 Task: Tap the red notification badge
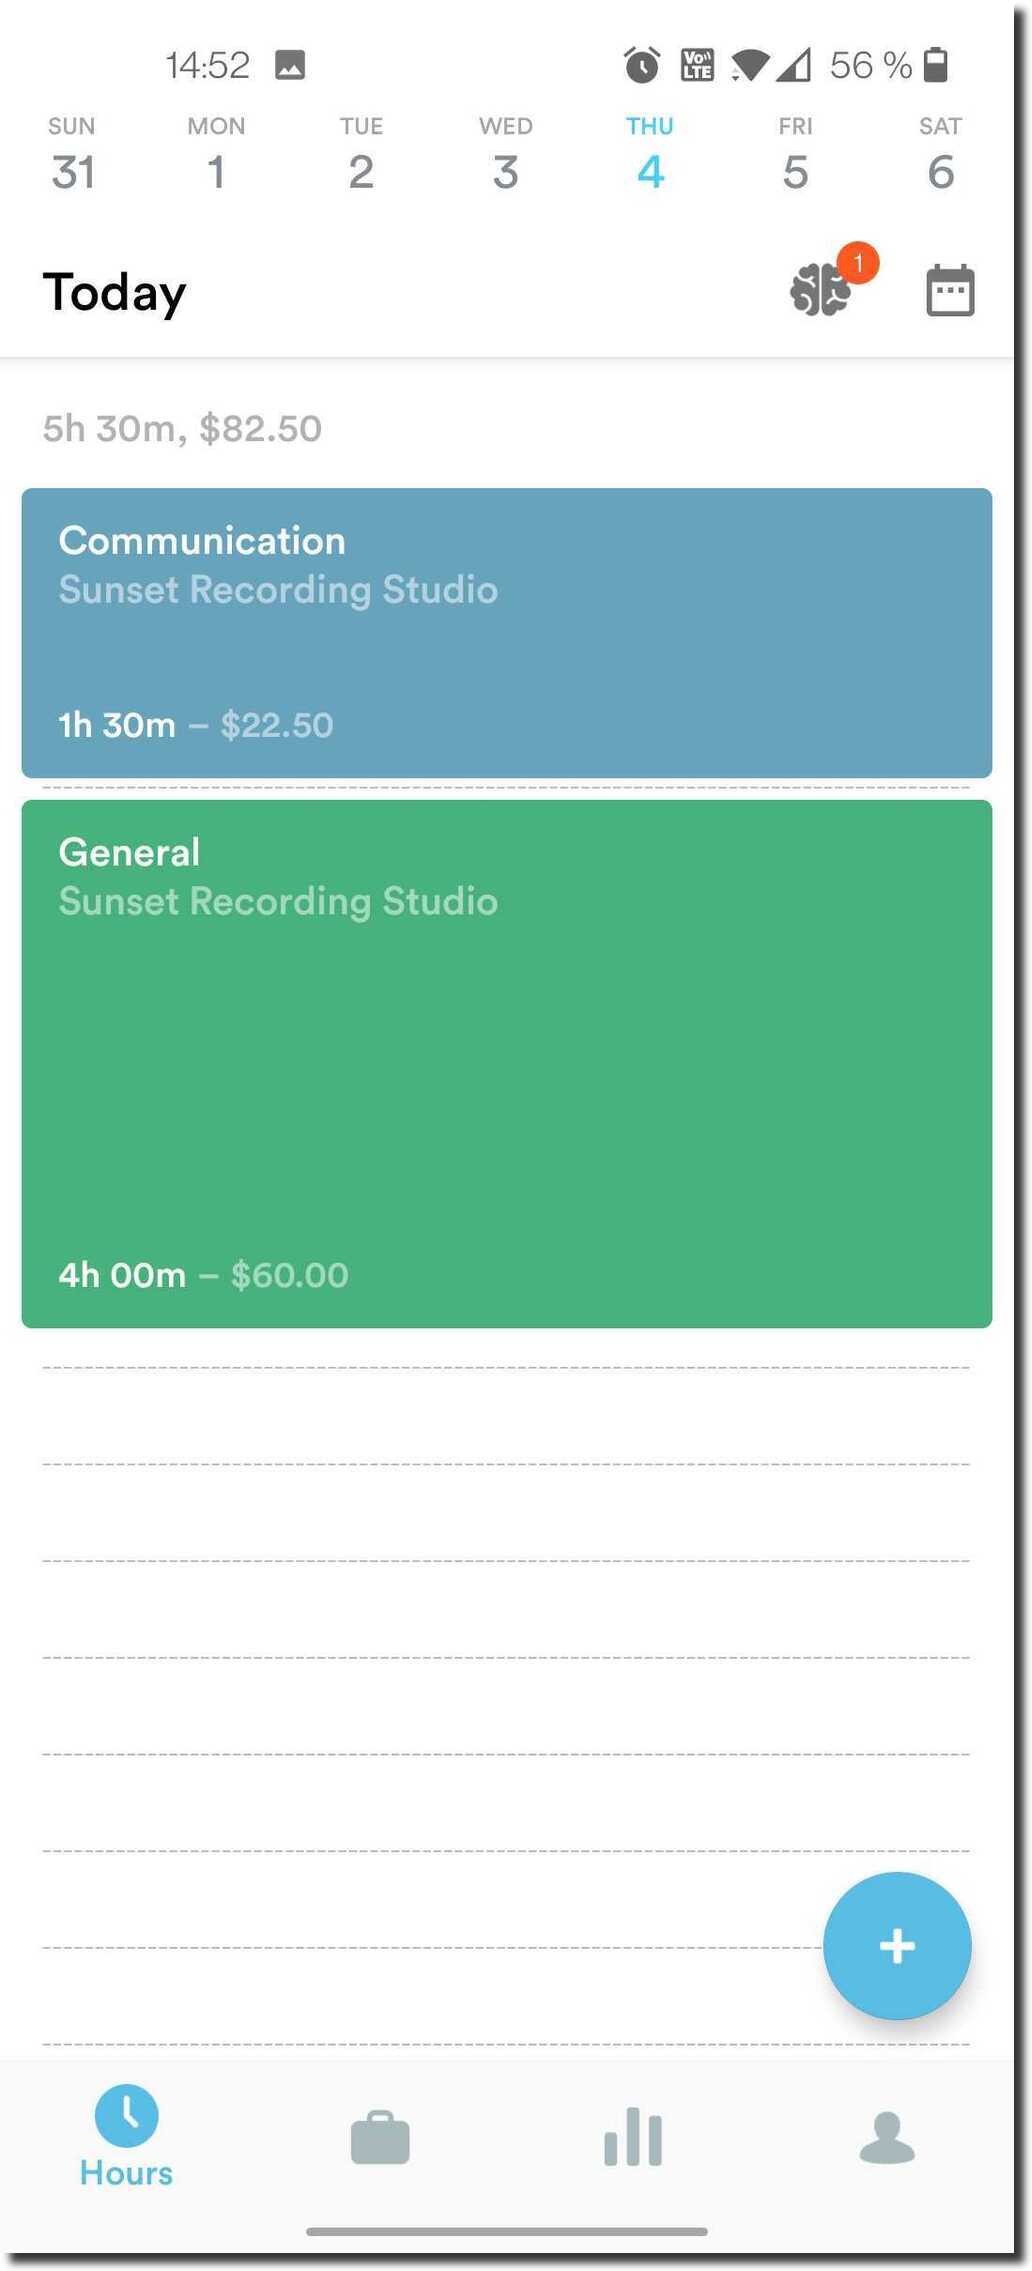click(x=858, y=263)
